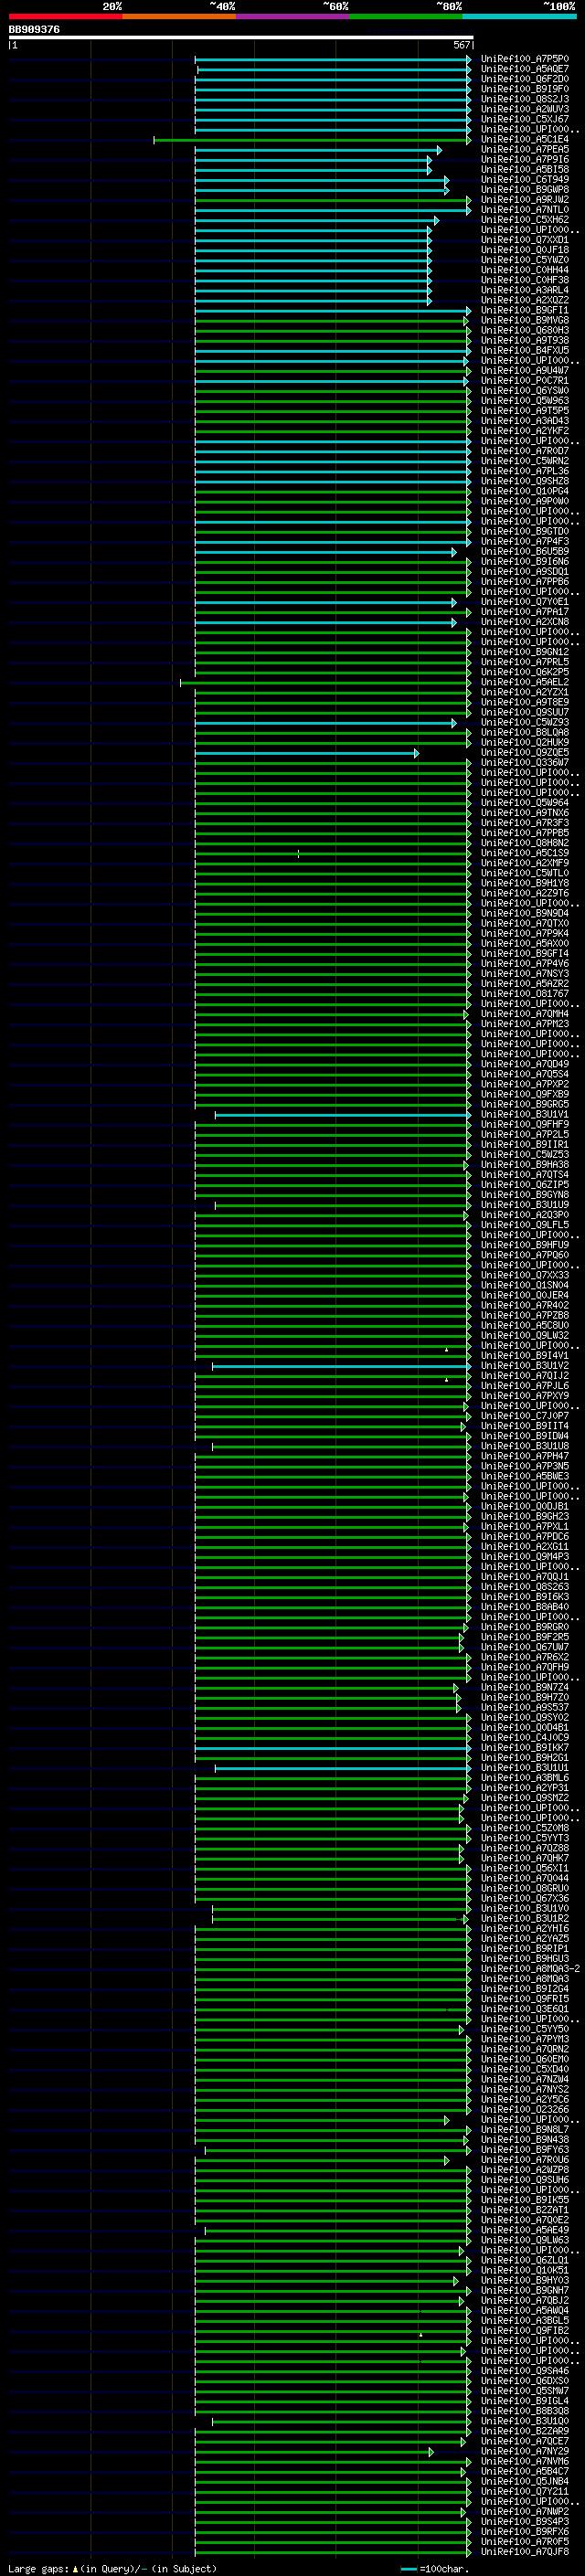This screenshot has height=2576, width=585.
Task: Open hit UniRef100_A2WUV3
Action: 524,110
